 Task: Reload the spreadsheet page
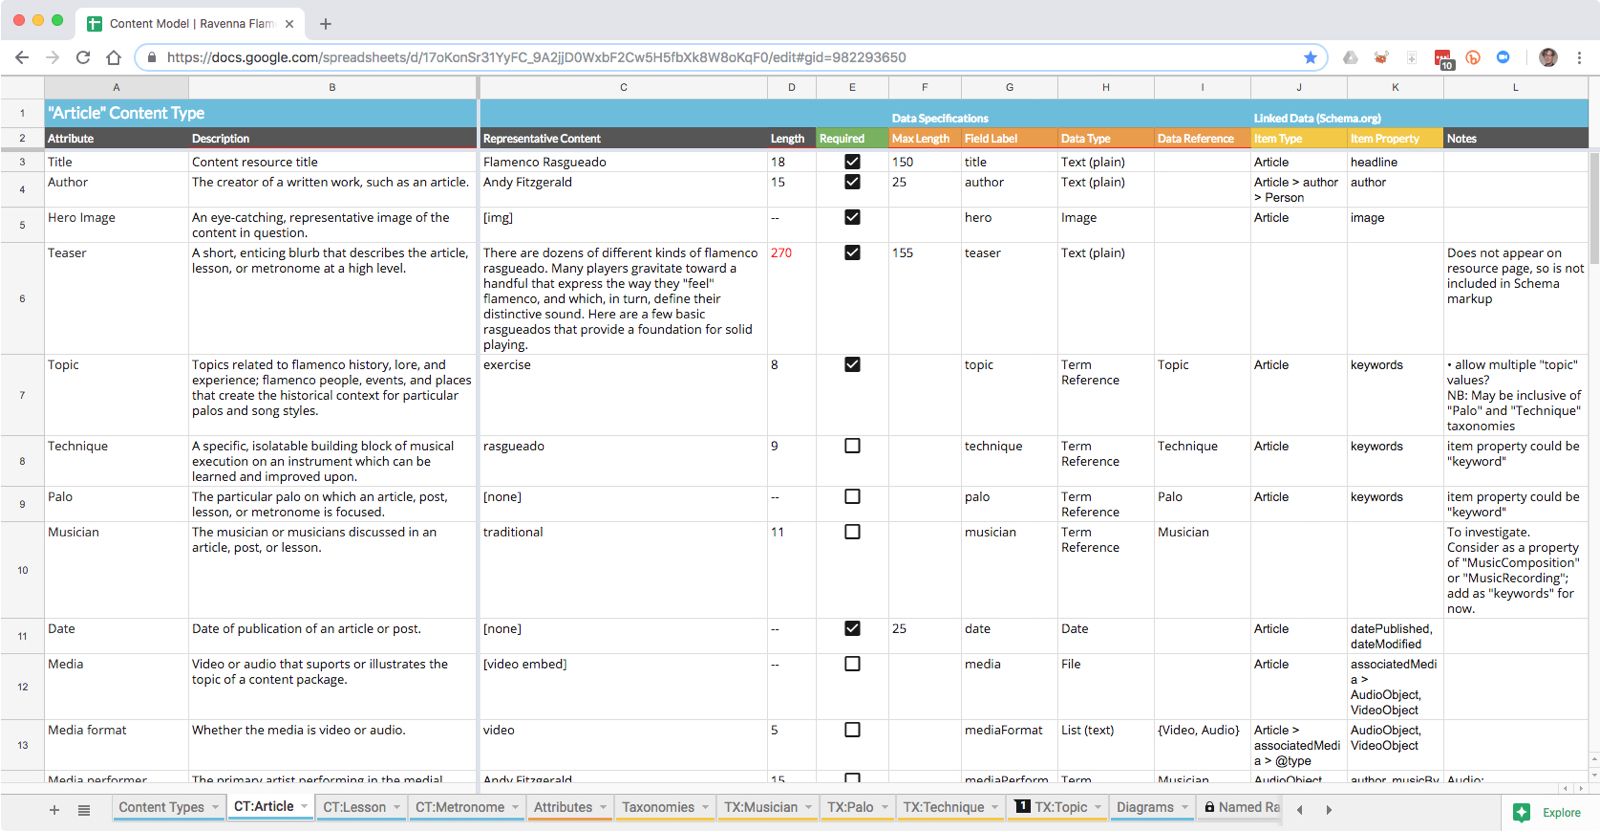(83, 58)
